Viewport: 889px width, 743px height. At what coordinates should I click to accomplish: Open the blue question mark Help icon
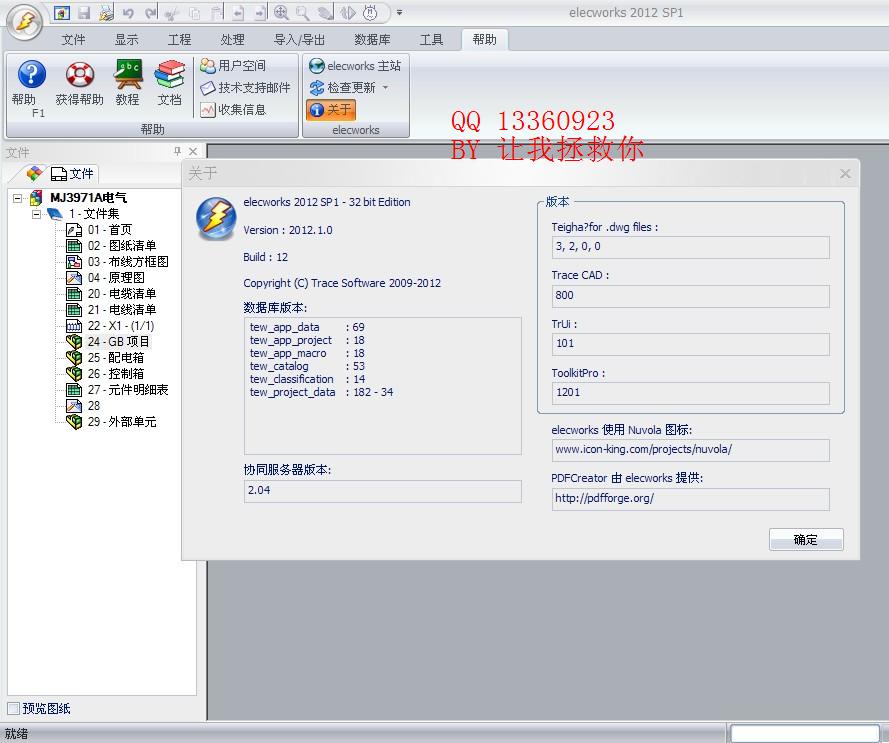pos(31,74)
